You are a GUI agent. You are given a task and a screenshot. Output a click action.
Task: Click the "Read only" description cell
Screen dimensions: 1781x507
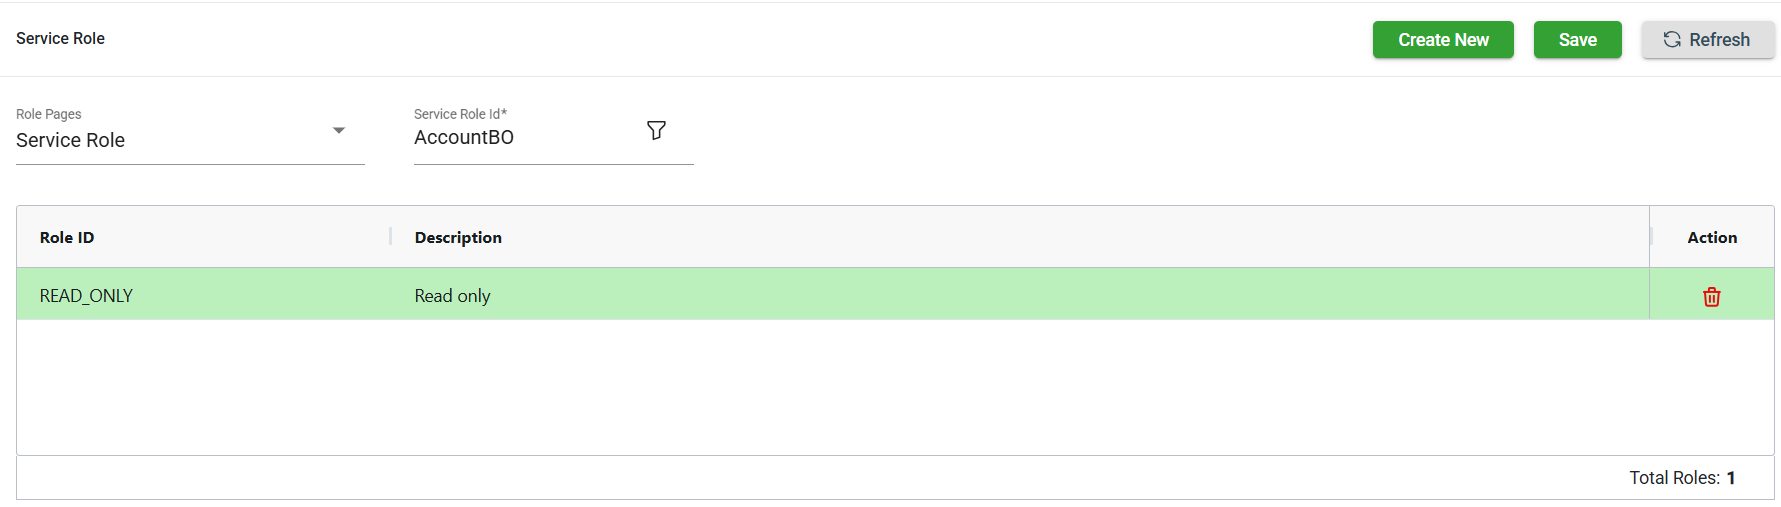pos(452,296)
